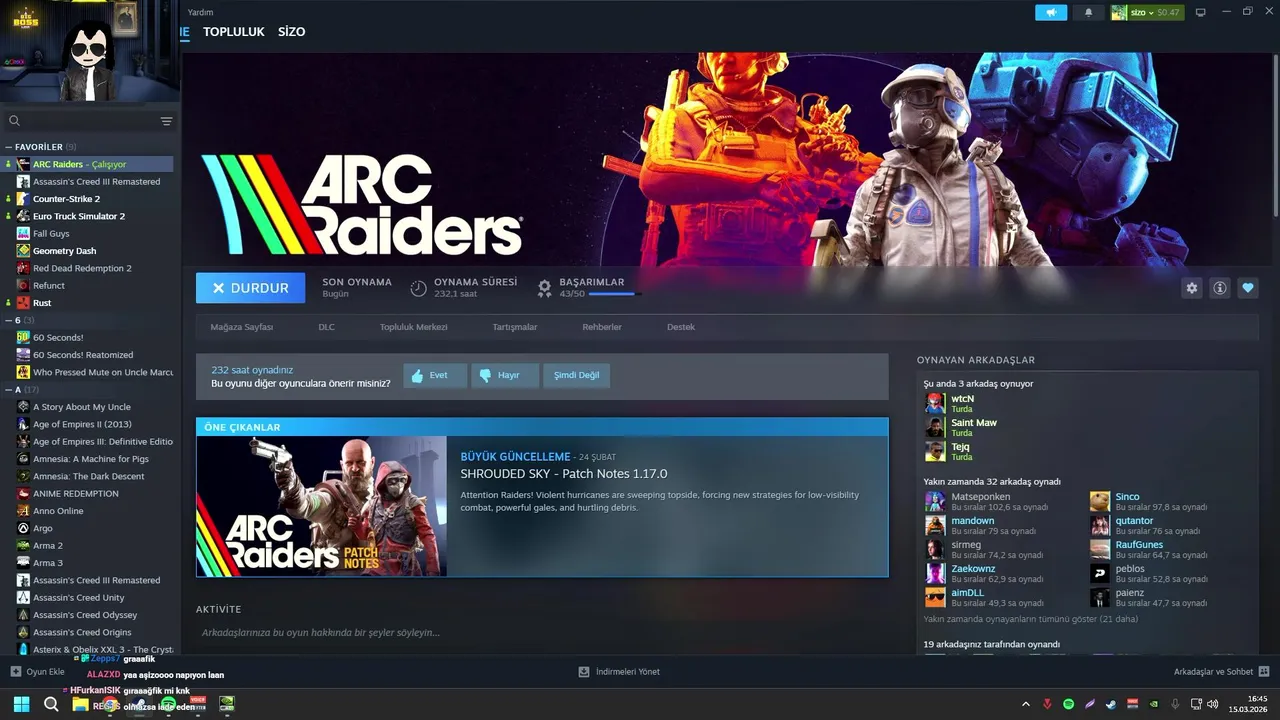Expand the hidden tray icons chevron
1280x720 pixels.
pos(1026,704)
